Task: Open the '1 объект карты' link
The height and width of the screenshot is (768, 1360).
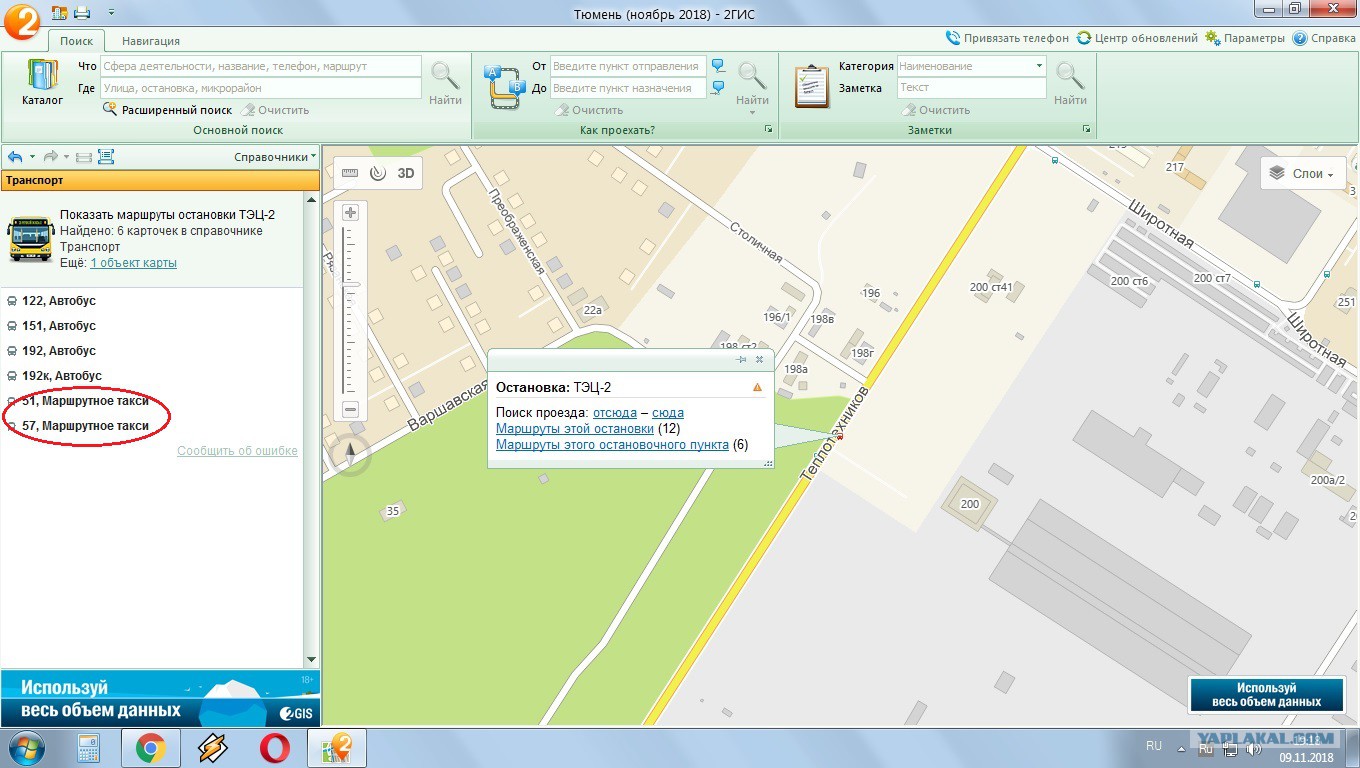Action: 133,263
